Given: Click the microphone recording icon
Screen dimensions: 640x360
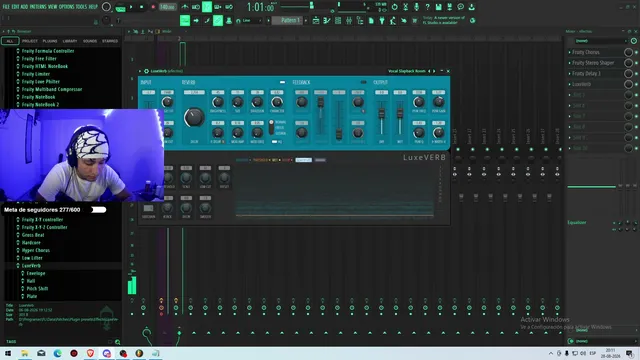Looking at the screenshot, I should click(416, 7).
